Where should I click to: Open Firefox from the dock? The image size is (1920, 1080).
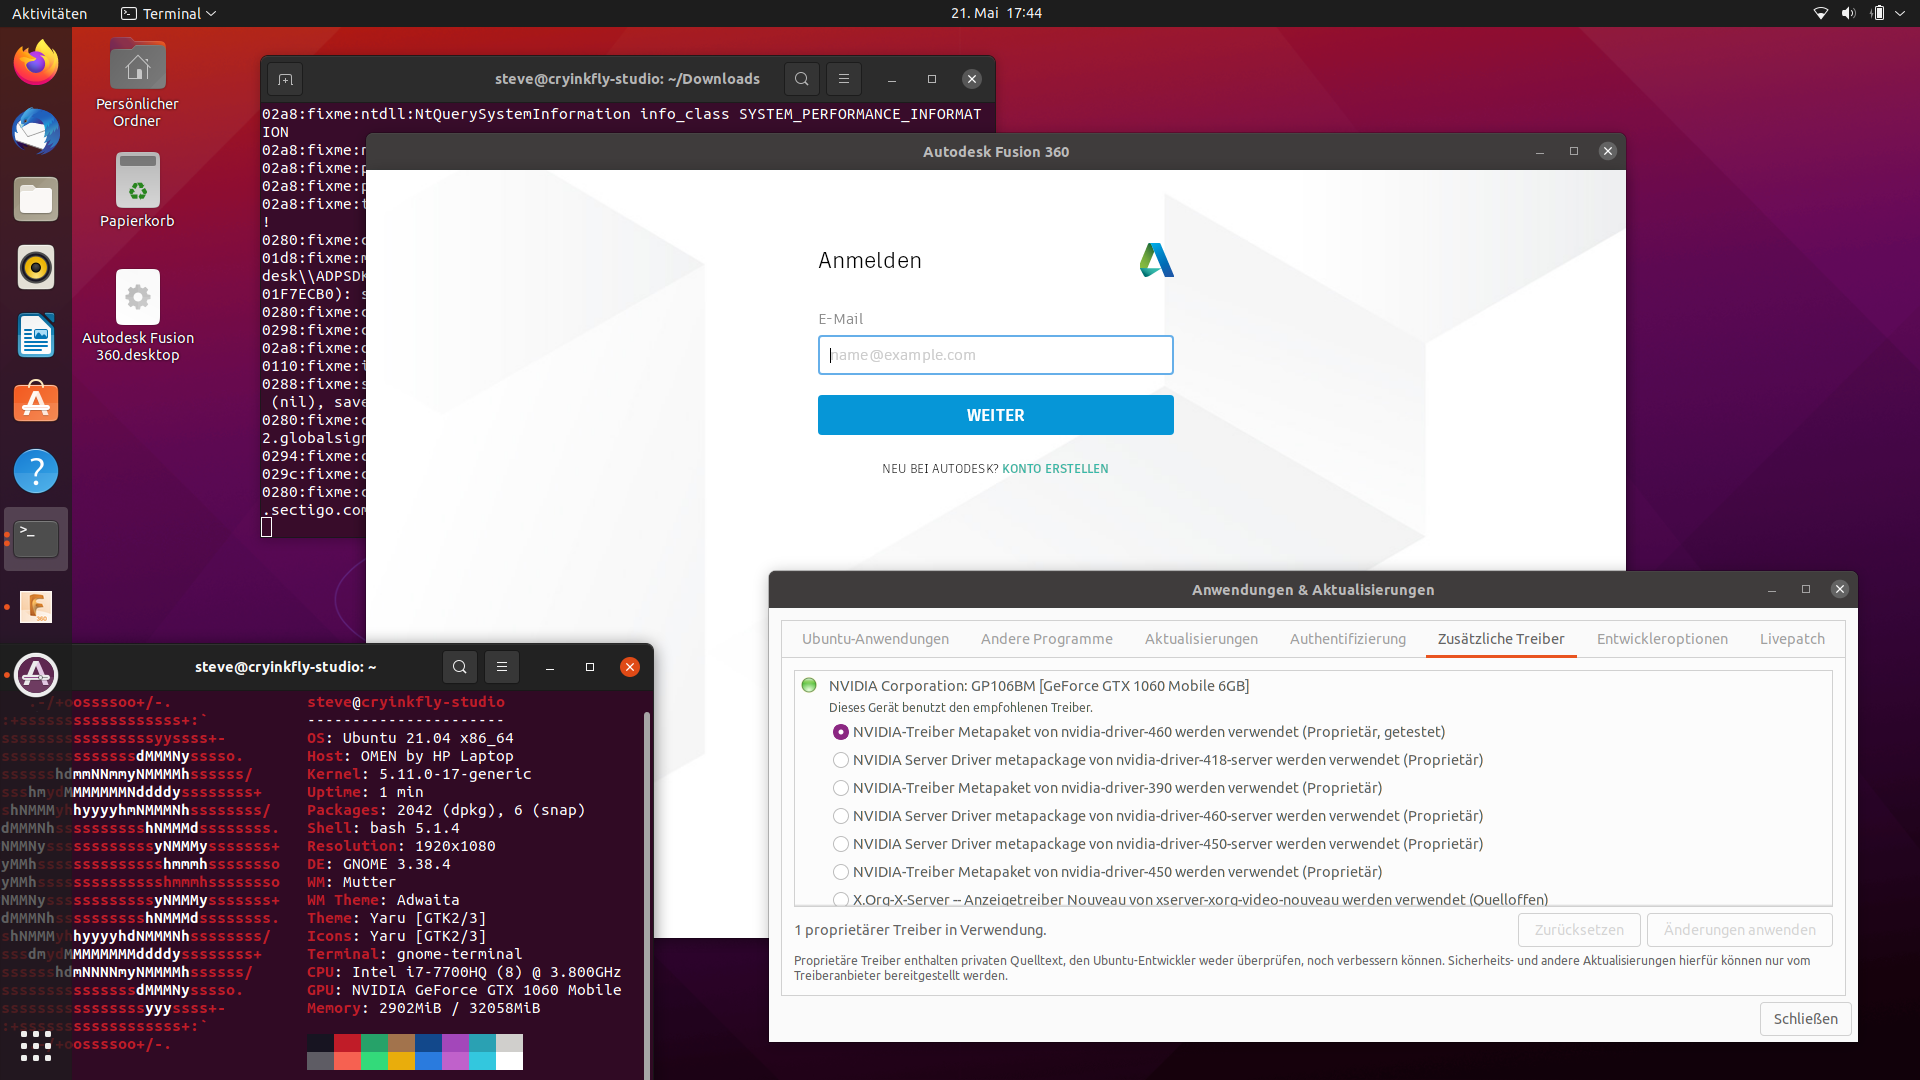35,61
